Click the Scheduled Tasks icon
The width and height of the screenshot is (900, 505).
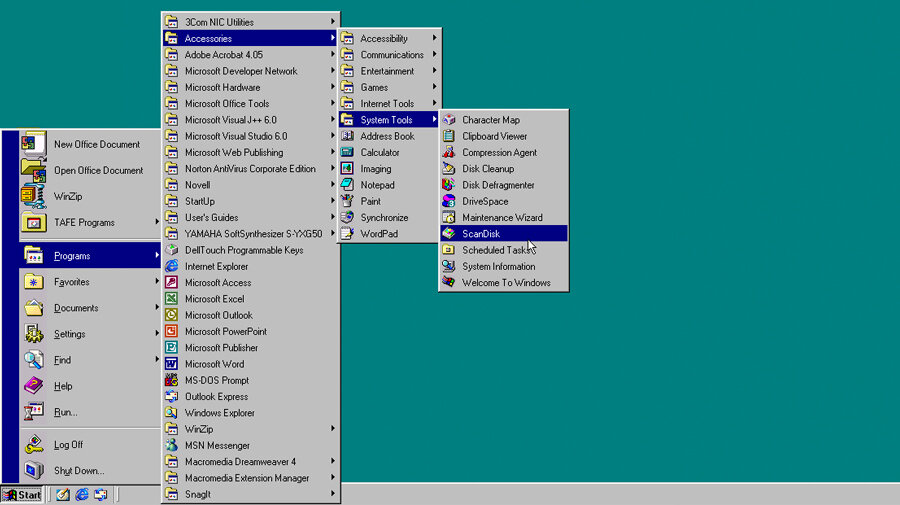449,250
